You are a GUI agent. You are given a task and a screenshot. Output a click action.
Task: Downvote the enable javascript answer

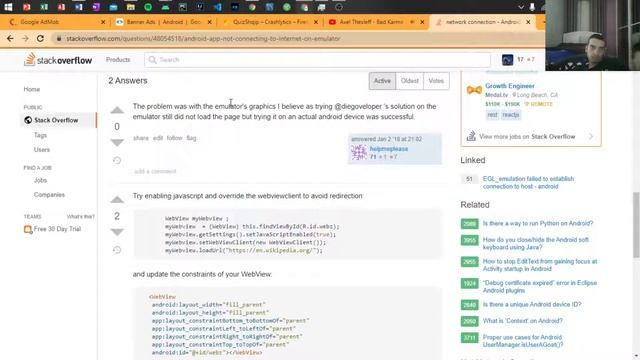(x=117, y=232)
